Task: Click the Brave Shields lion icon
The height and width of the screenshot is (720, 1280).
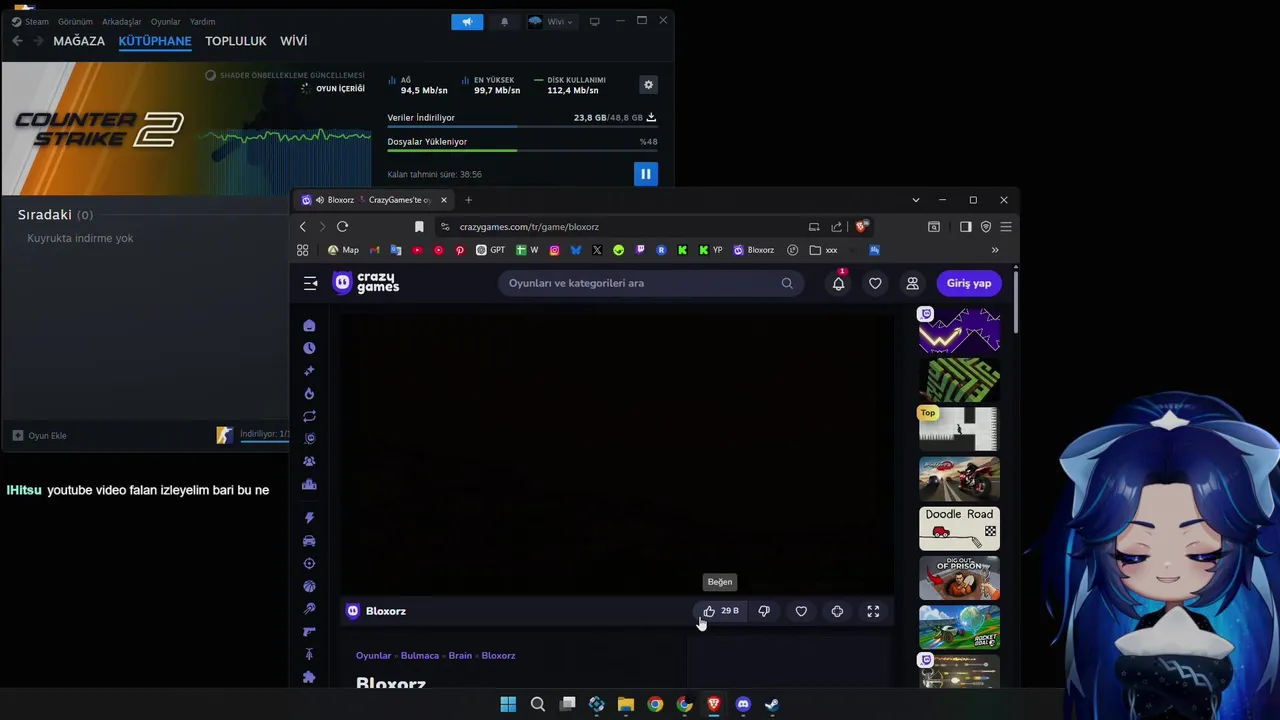Action: (x=861, y=227)
